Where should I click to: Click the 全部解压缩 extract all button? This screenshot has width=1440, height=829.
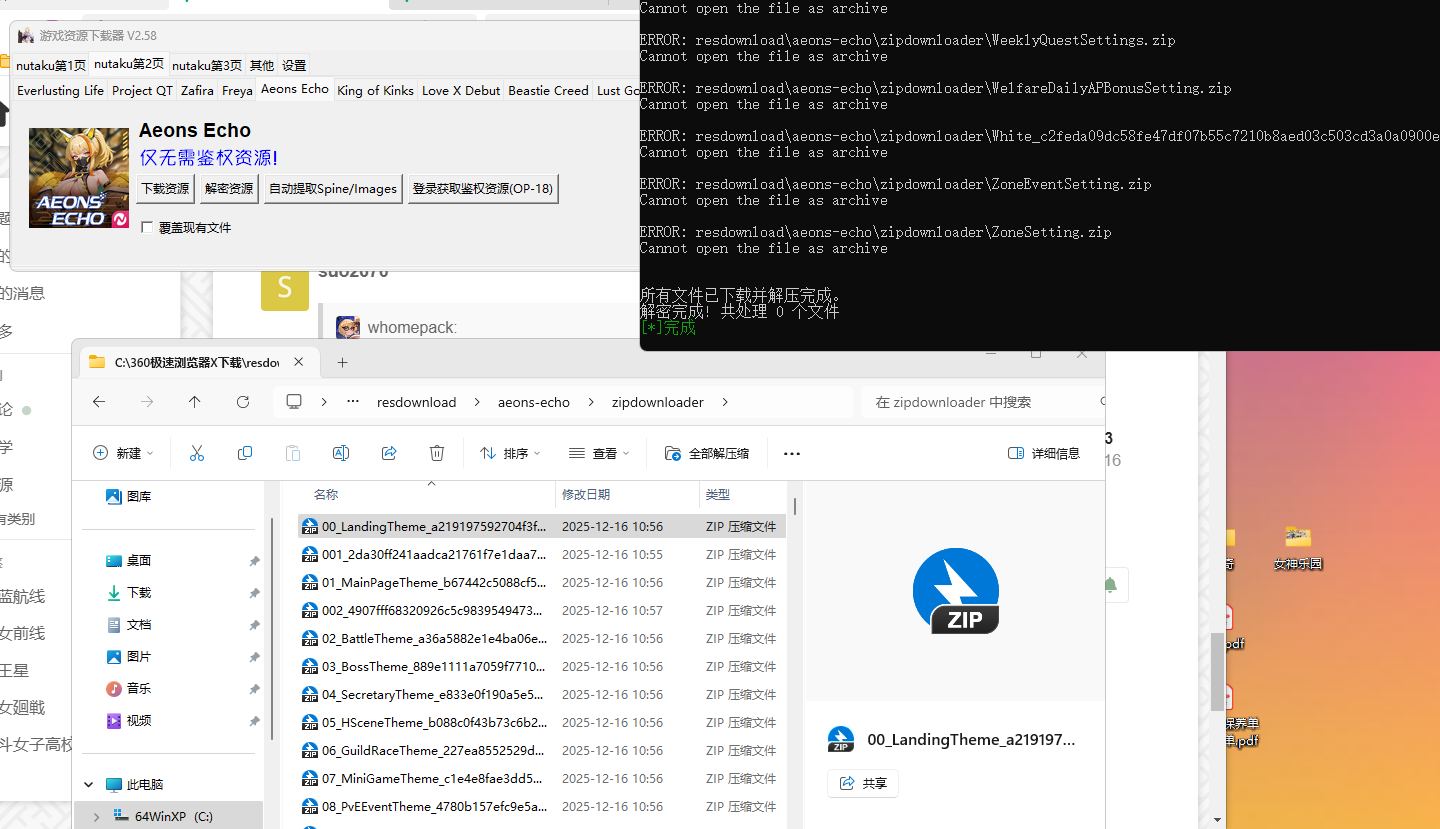707,453
